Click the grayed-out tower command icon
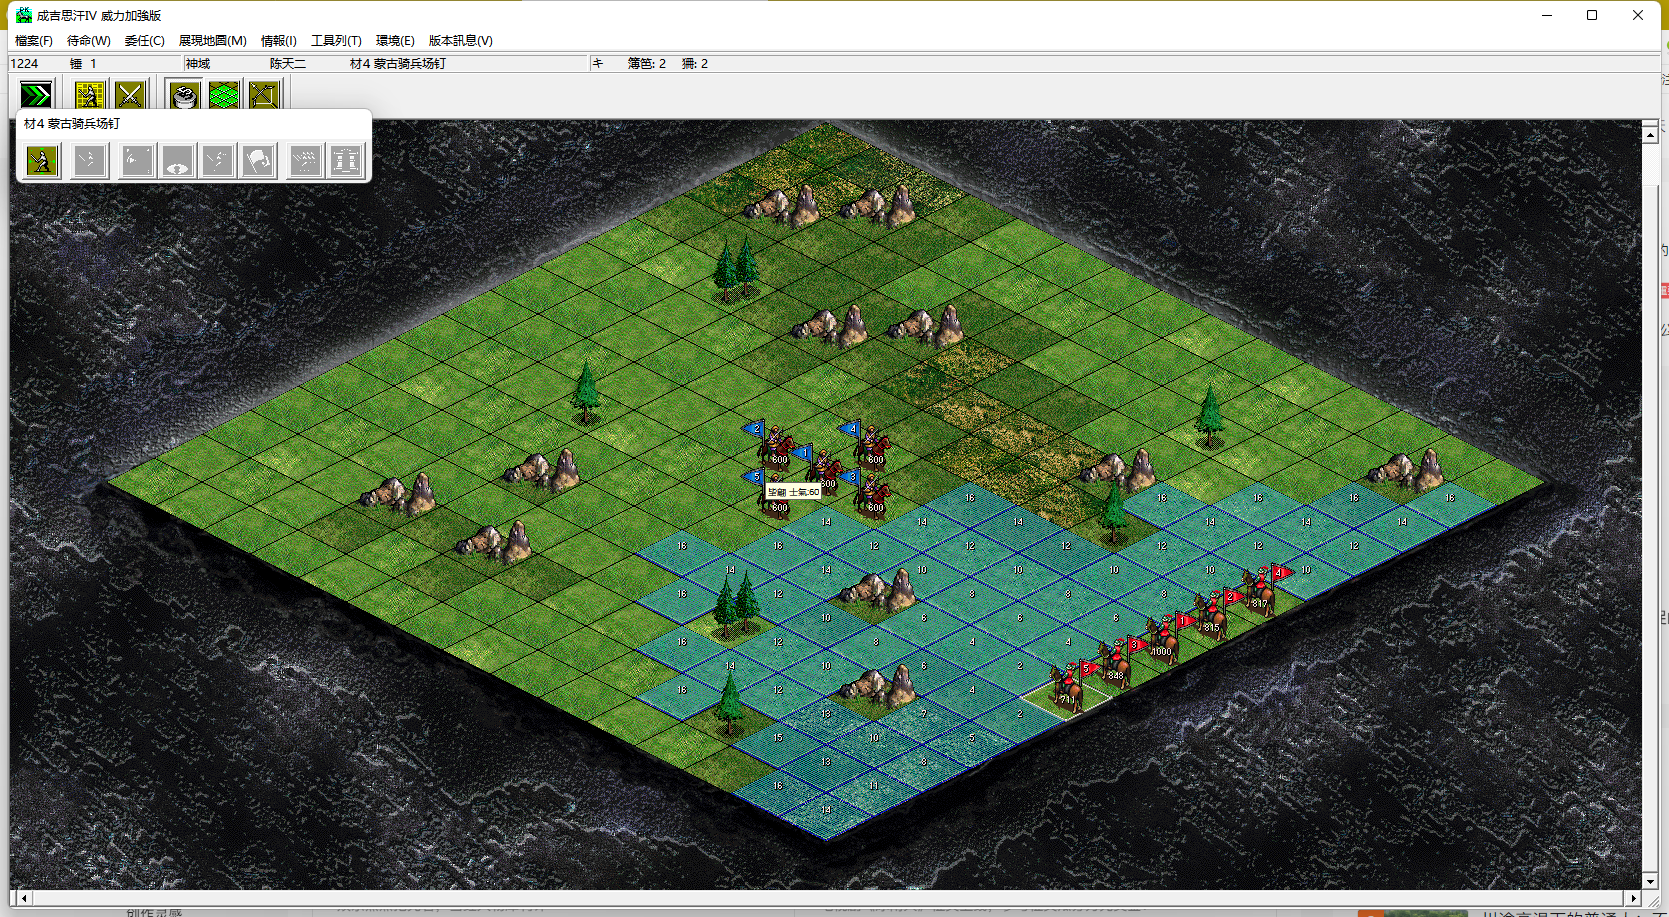The height and width of the screenshot is (917, 1669). coord(346,160)
